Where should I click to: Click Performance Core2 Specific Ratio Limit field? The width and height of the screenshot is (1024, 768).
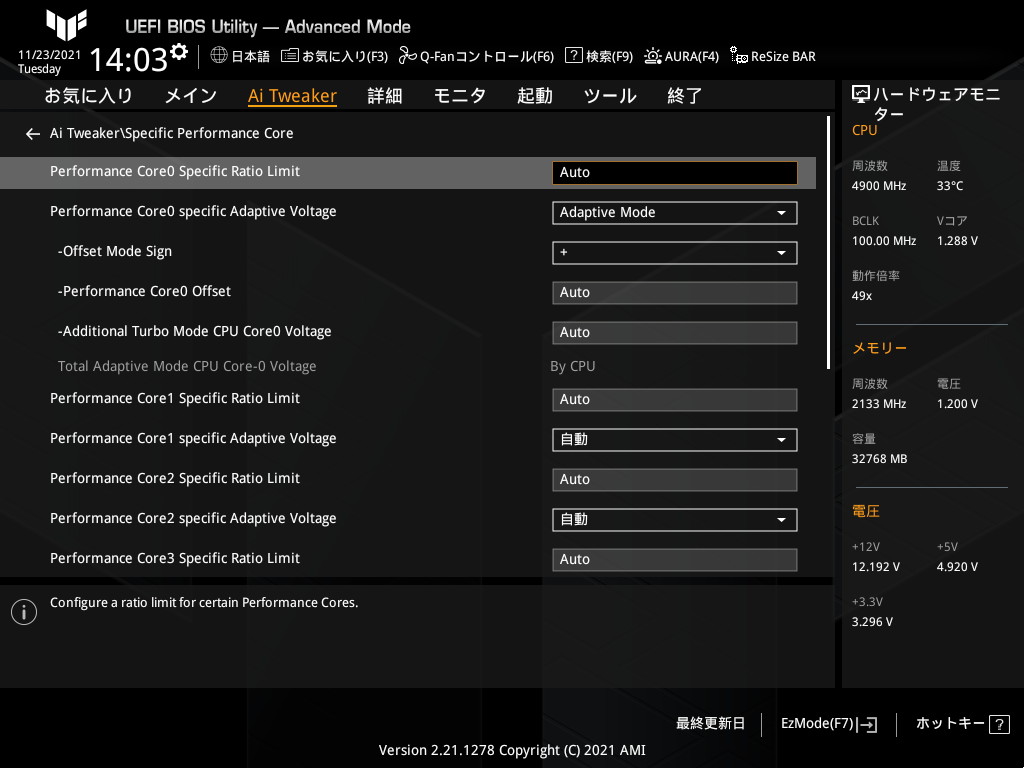point(675,480)
